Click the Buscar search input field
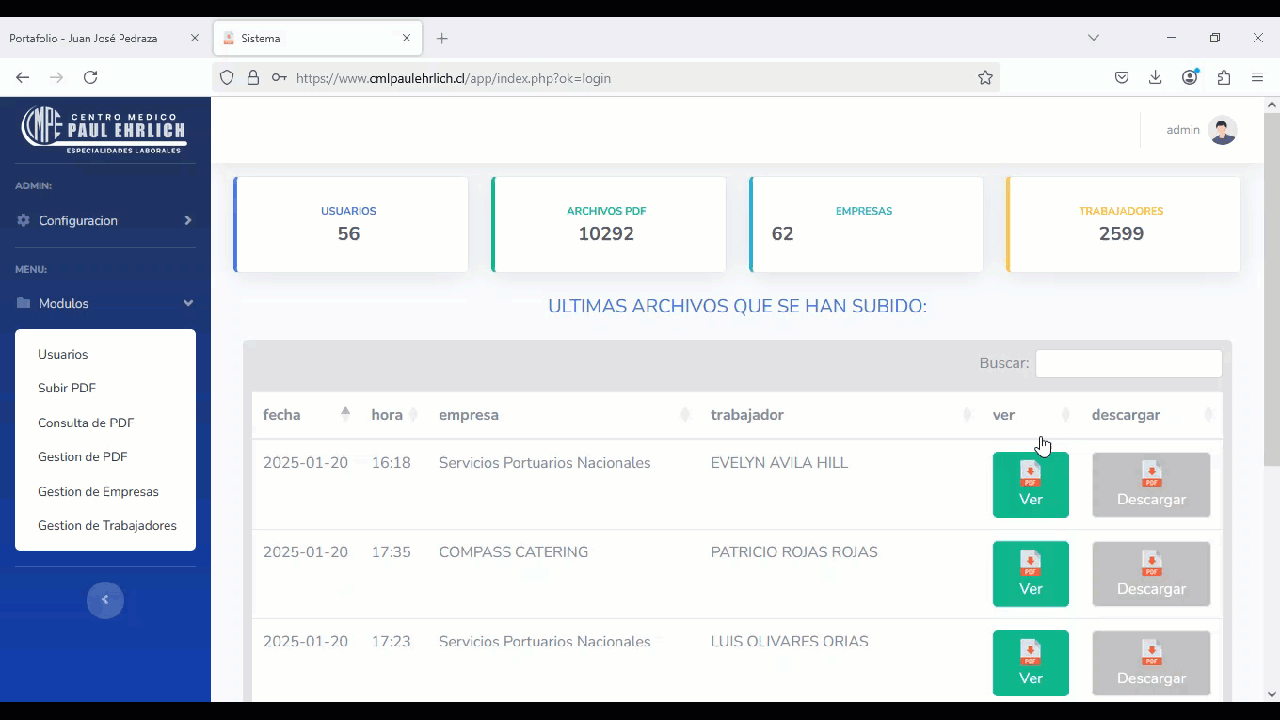 (1128, 363)
